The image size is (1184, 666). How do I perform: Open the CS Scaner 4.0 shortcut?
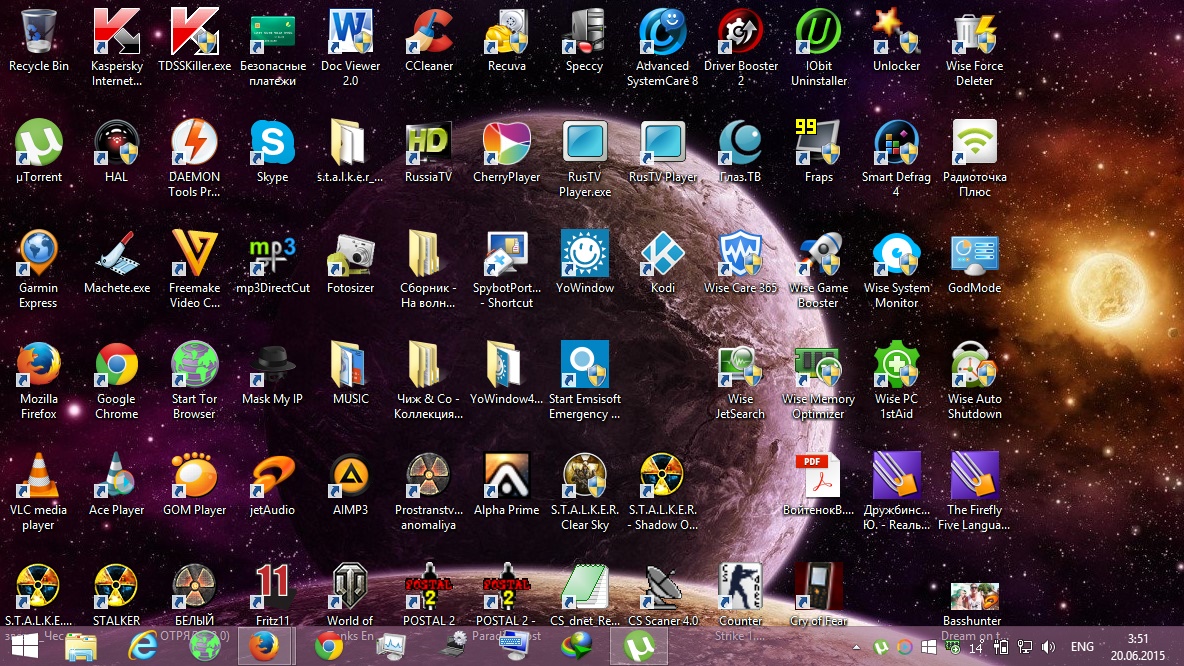pyautogui.click(x=662, y=587)
